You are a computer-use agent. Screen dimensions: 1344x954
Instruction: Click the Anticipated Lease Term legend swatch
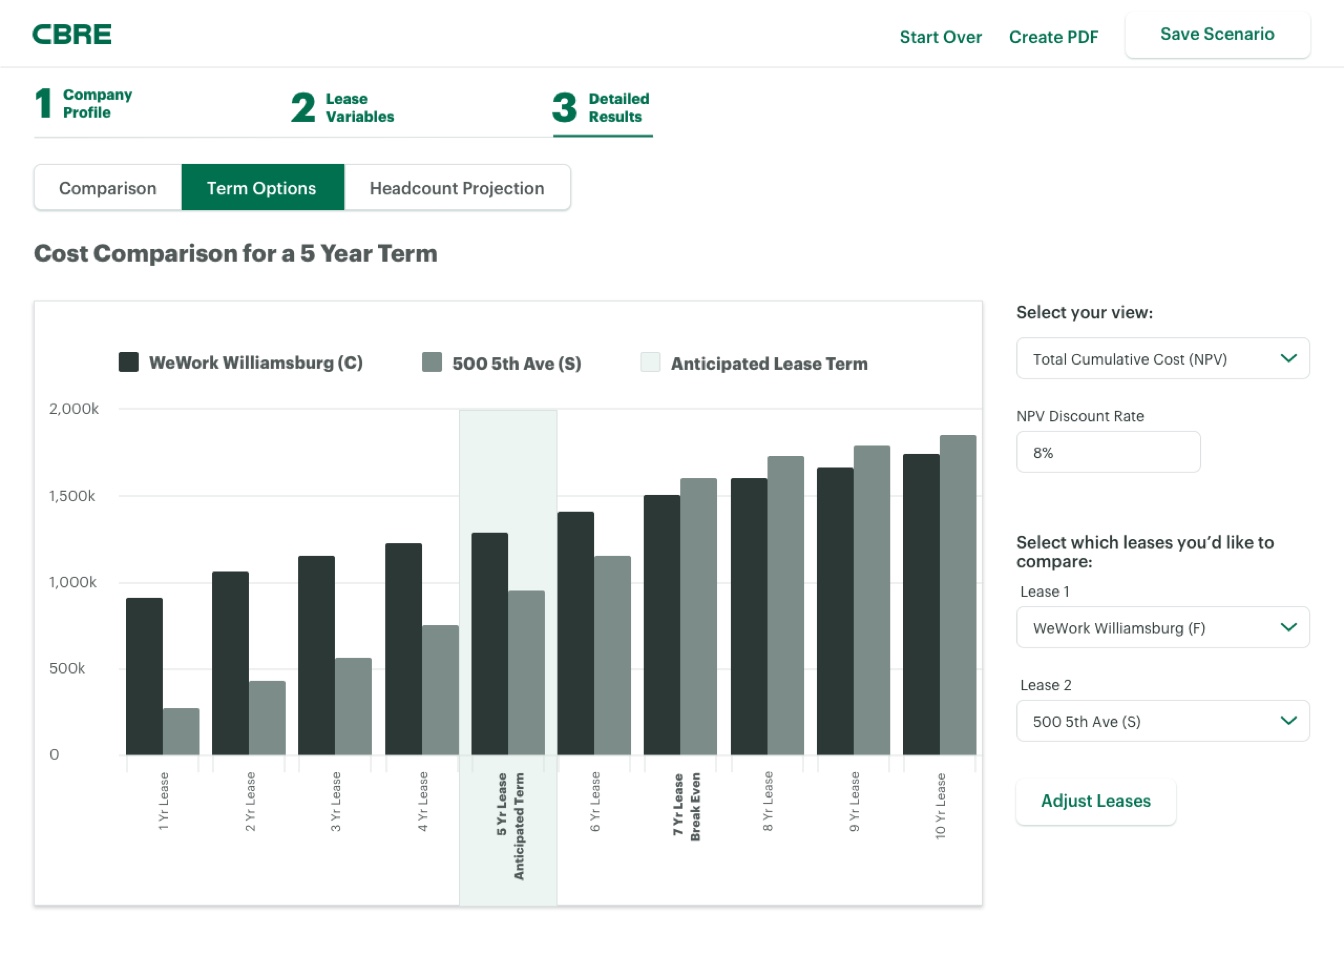pyautogui.click(x=650, y=362)
